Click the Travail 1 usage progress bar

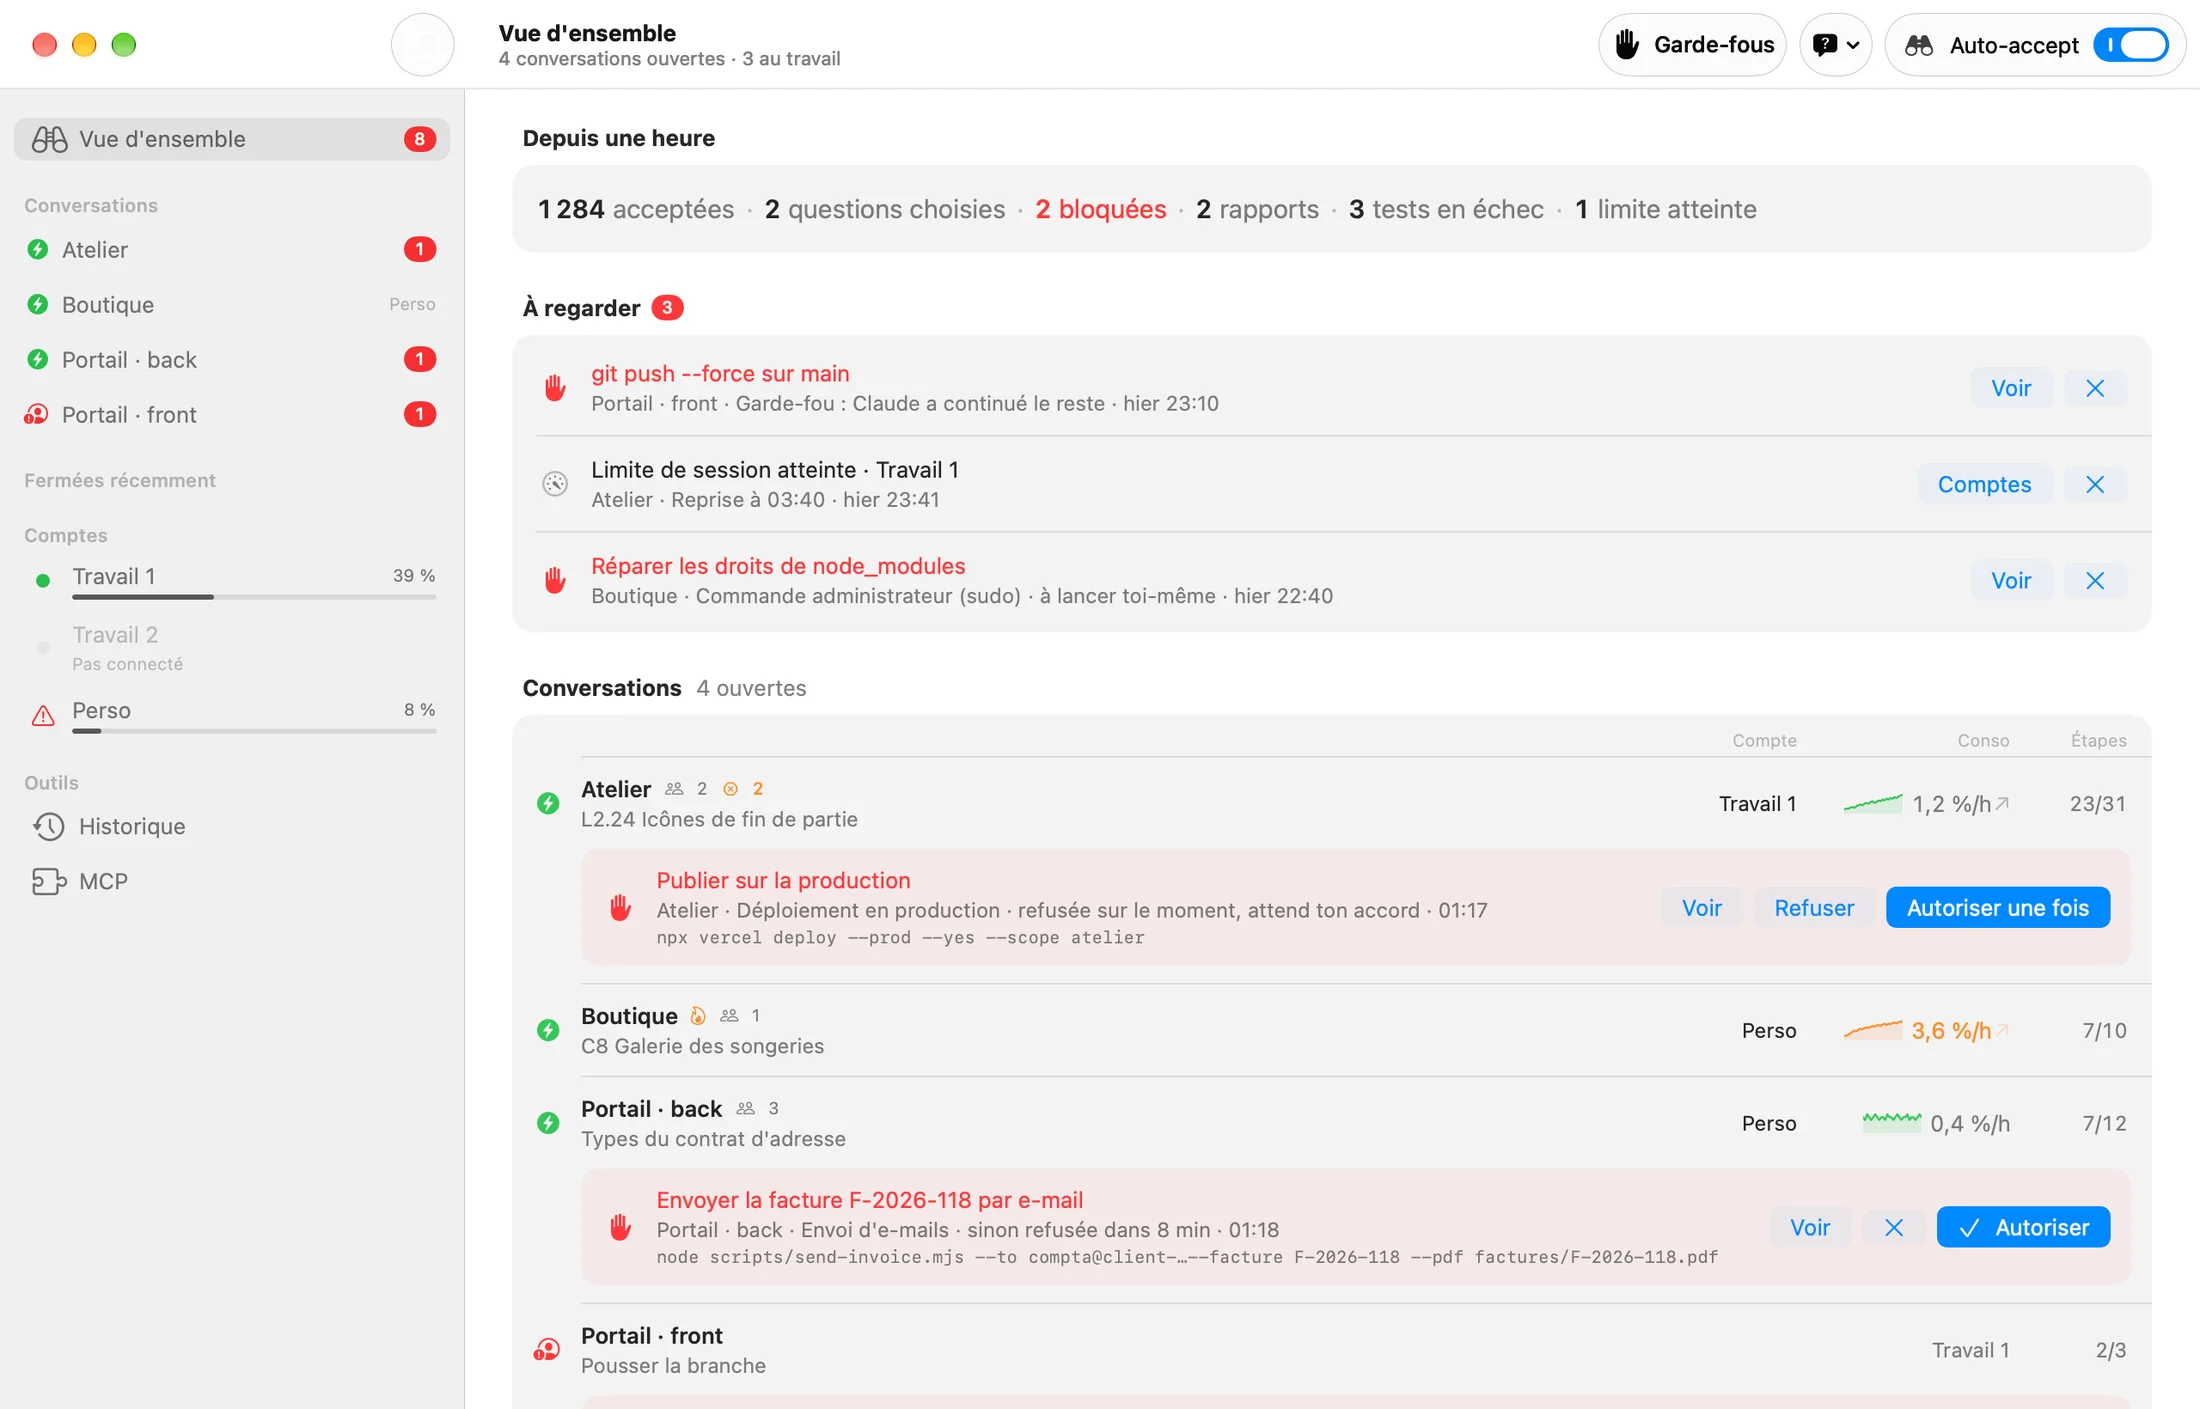(x=254, y=597)
